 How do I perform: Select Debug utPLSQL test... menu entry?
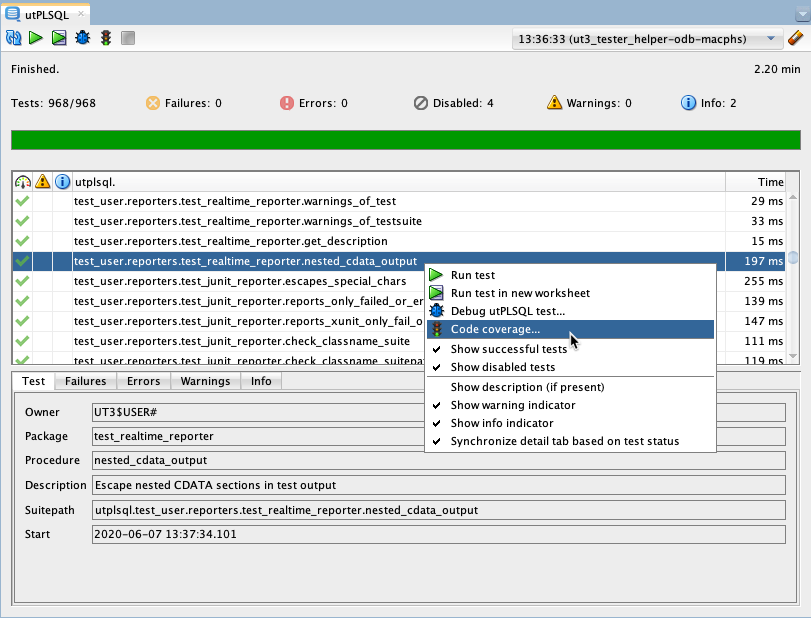(x=507, y=311)
